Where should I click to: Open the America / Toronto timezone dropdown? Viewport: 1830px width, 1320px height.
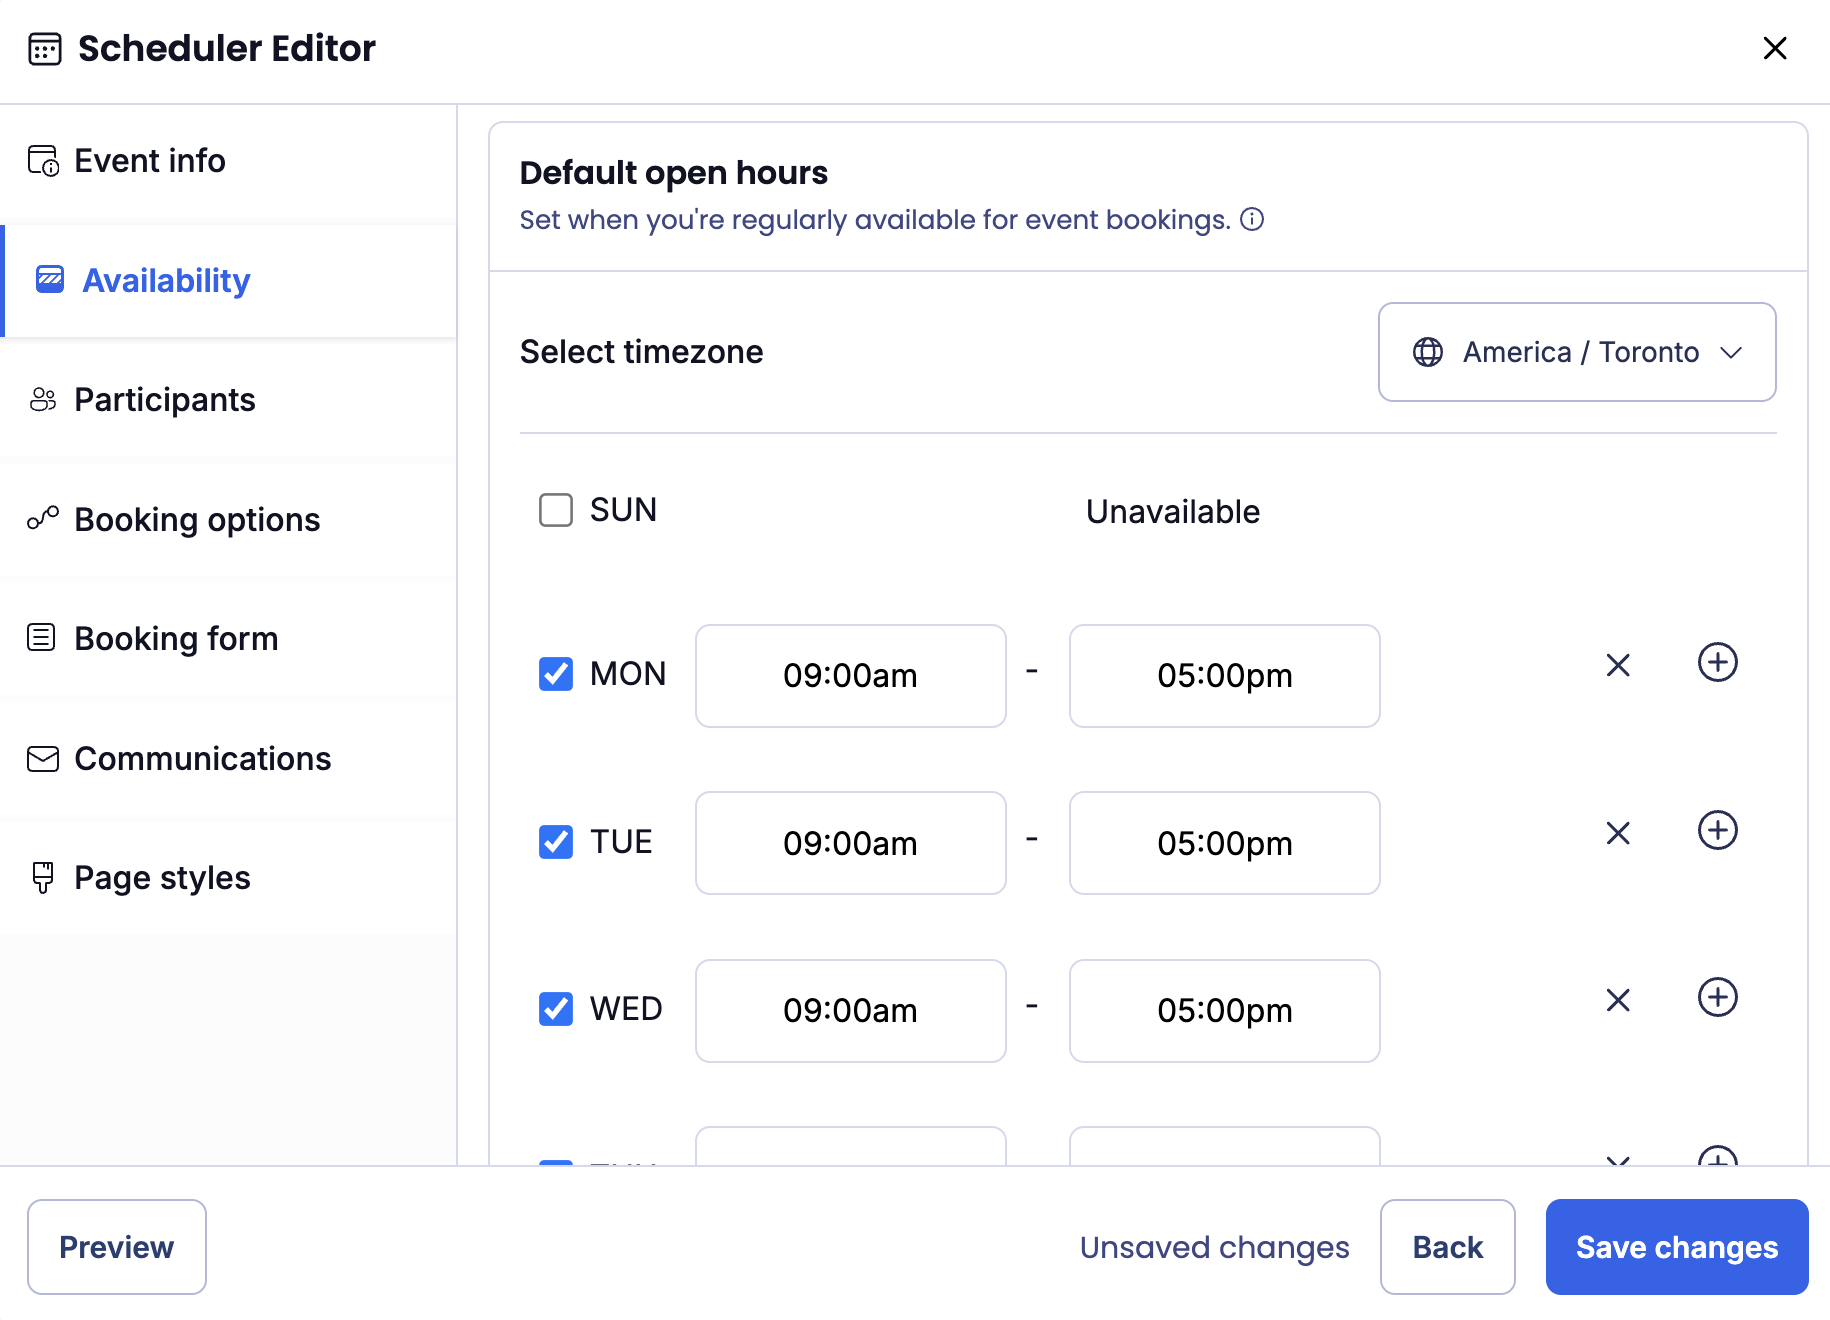(x=1576, y=352)
